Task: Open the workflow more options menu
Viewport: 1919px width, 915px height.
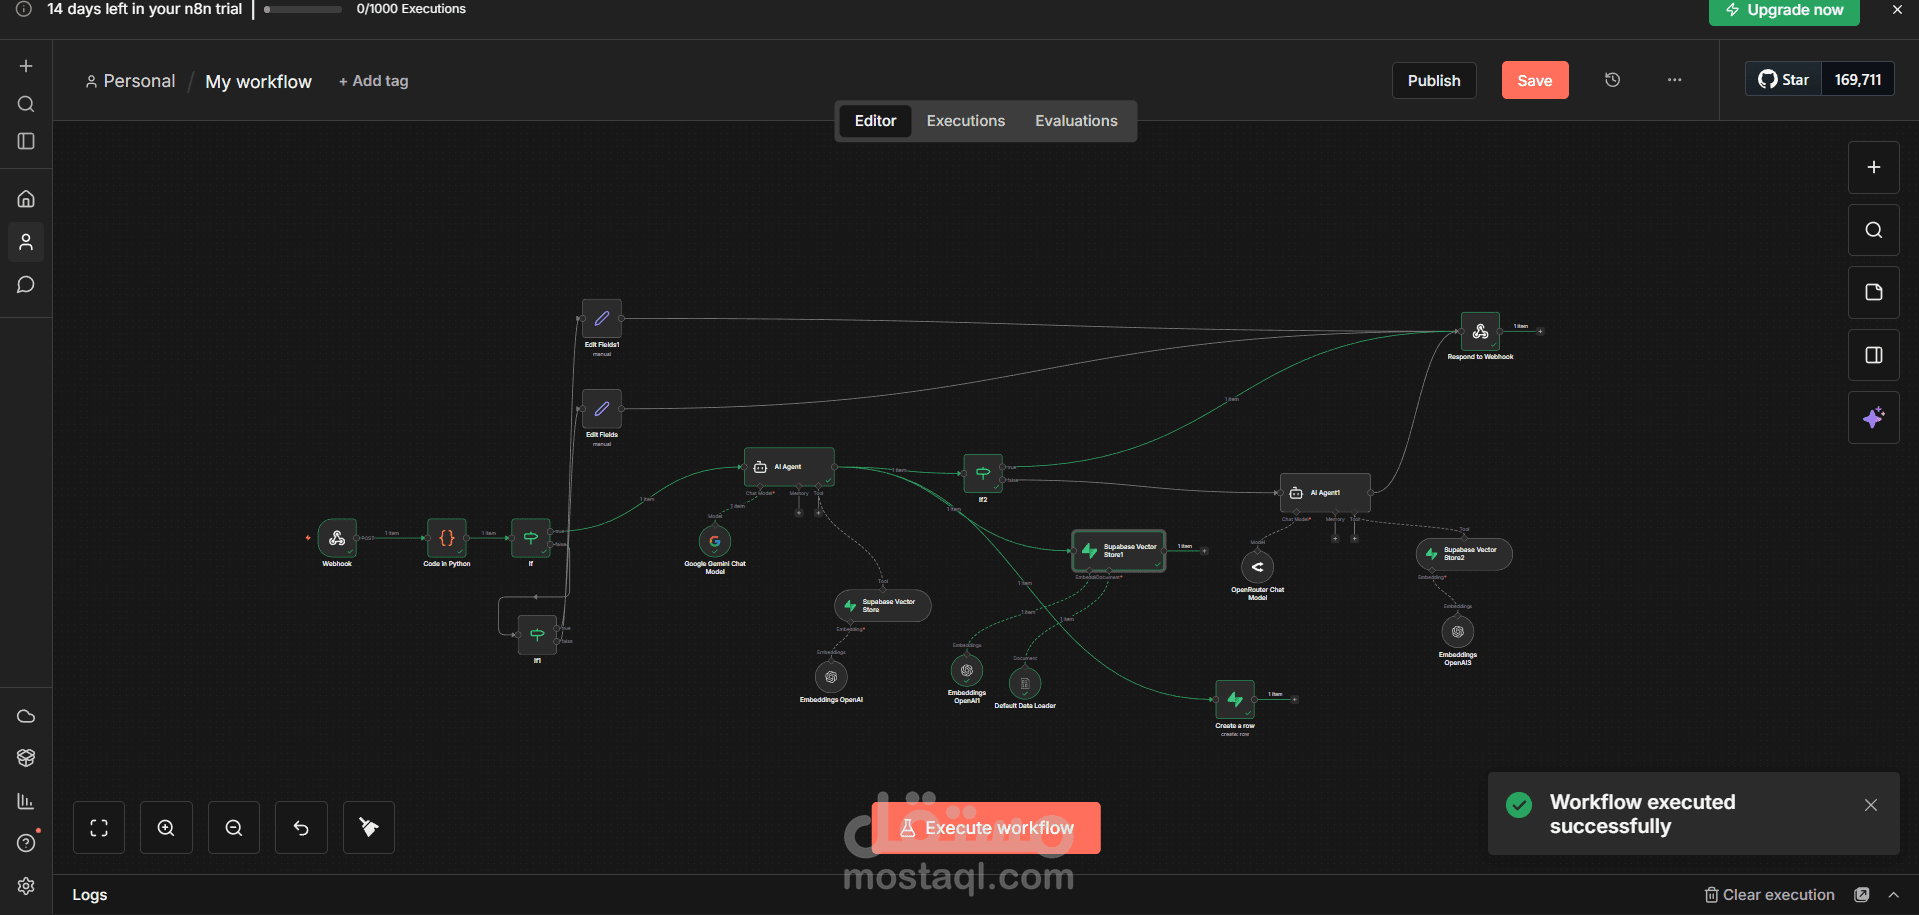Action: coord(1675,80)
